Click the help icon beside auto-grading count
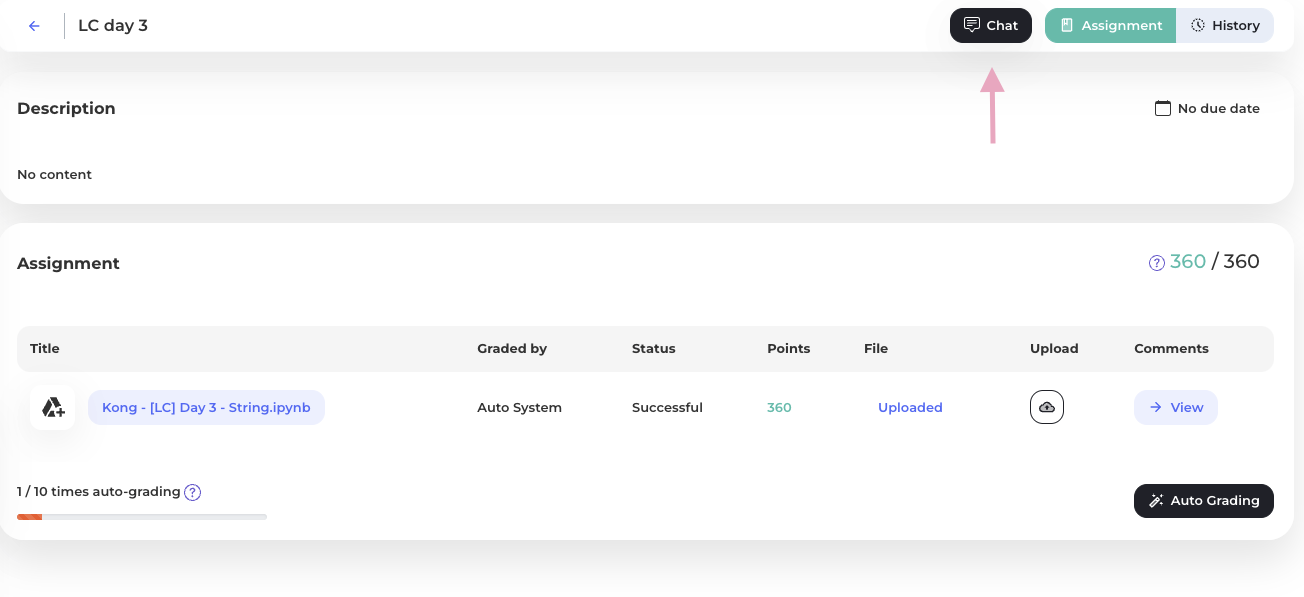 coord(193,492)
